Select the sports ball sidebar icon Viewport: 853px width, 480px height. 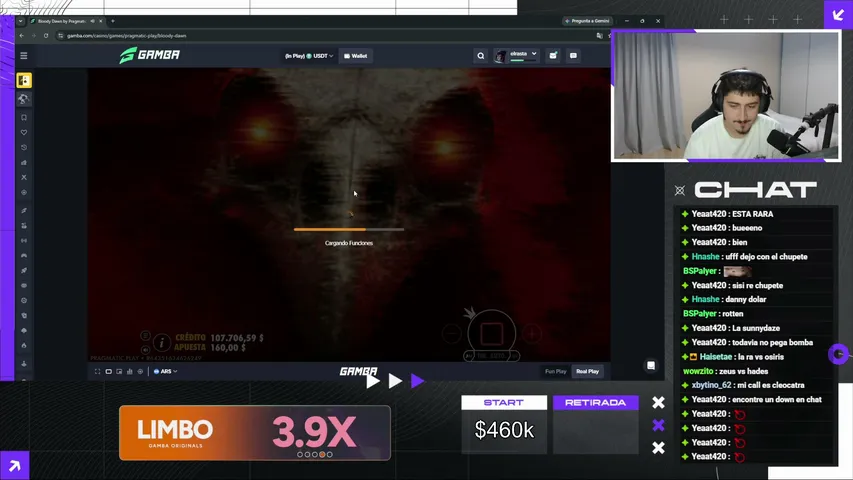click(24, 99)
